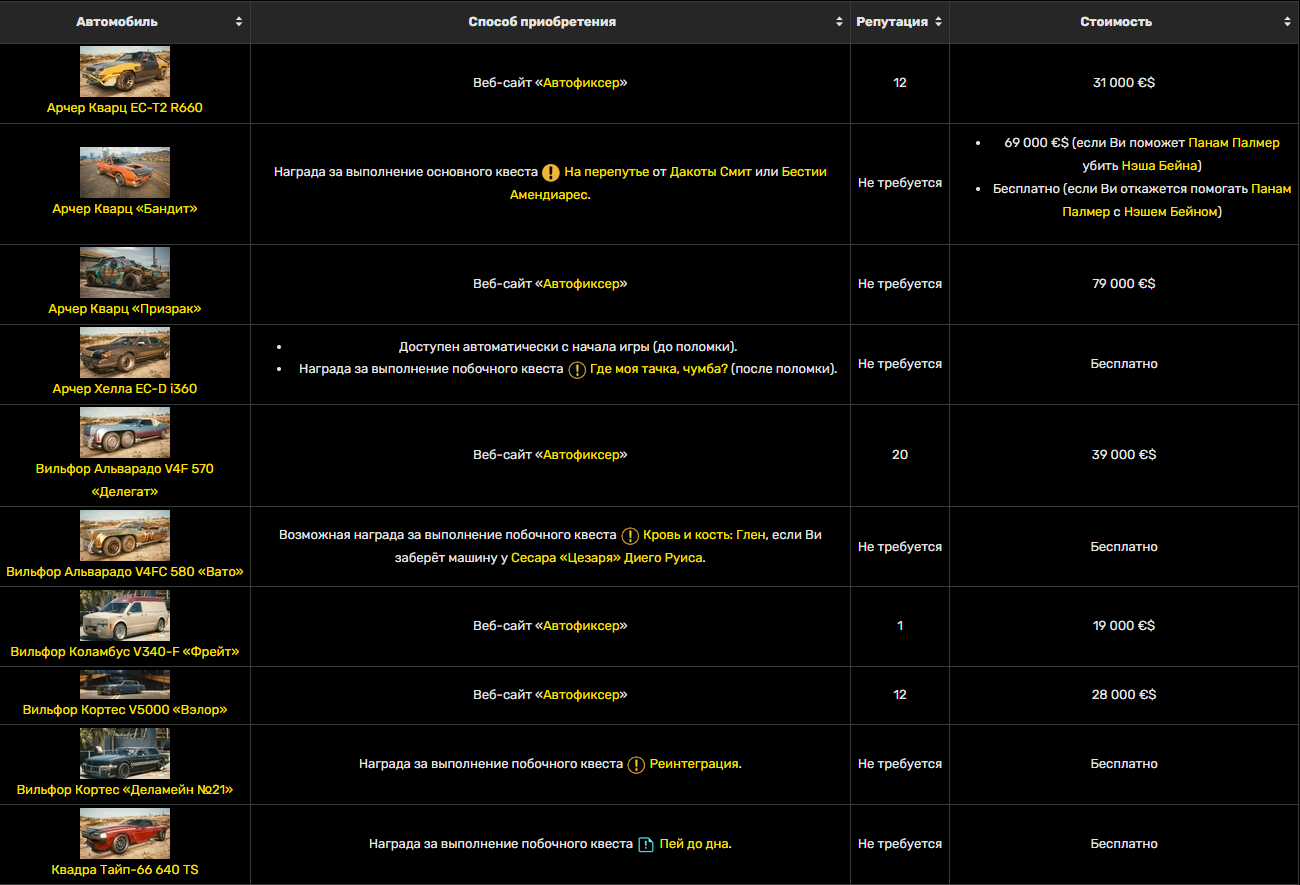Open Арчер Кварц «Бандит» link

[125, 209]
